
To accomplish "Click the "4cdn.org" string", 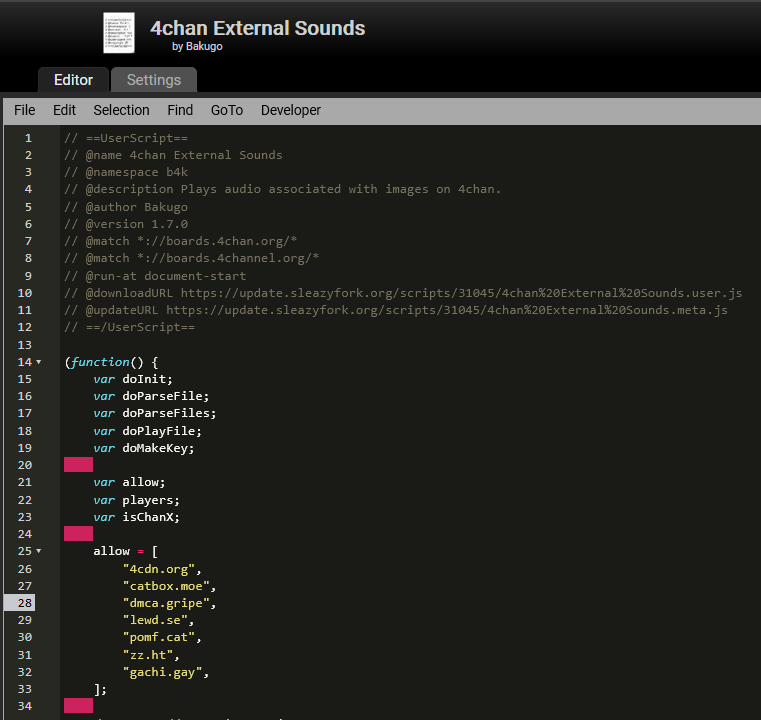I will pyautogui.click(x=159, y=569).
